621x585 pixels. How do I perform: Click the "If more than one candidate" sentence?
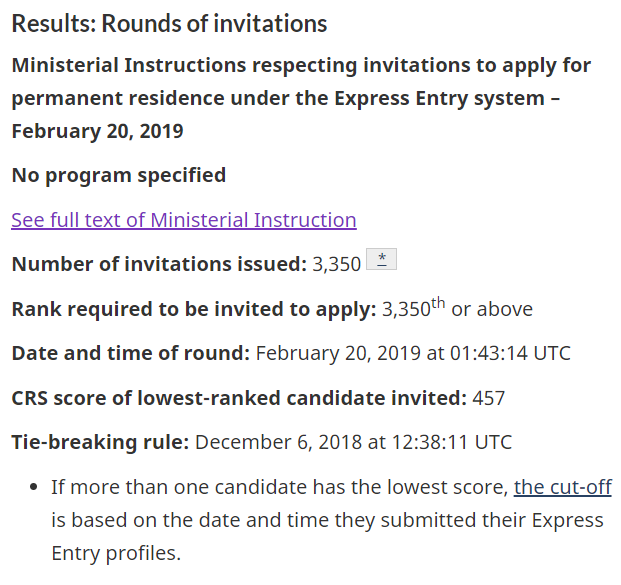(x=280, y=489)
